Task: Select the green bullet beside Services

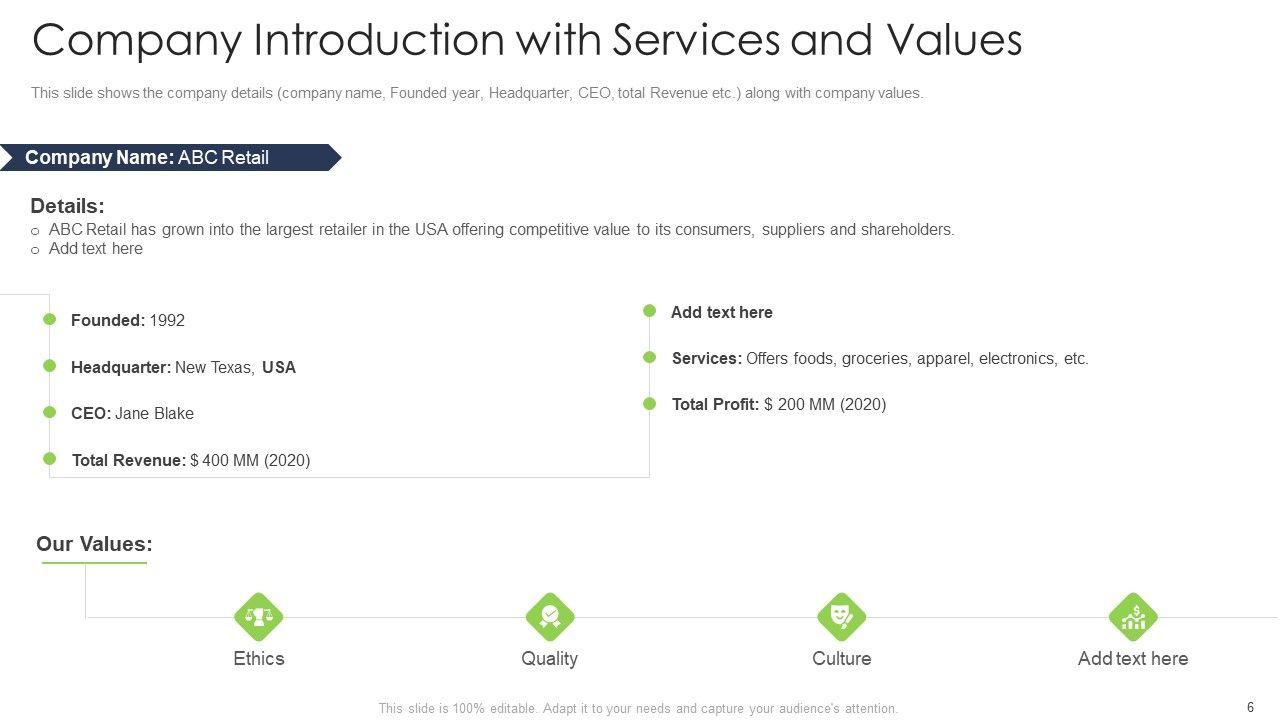Action: 649,357
